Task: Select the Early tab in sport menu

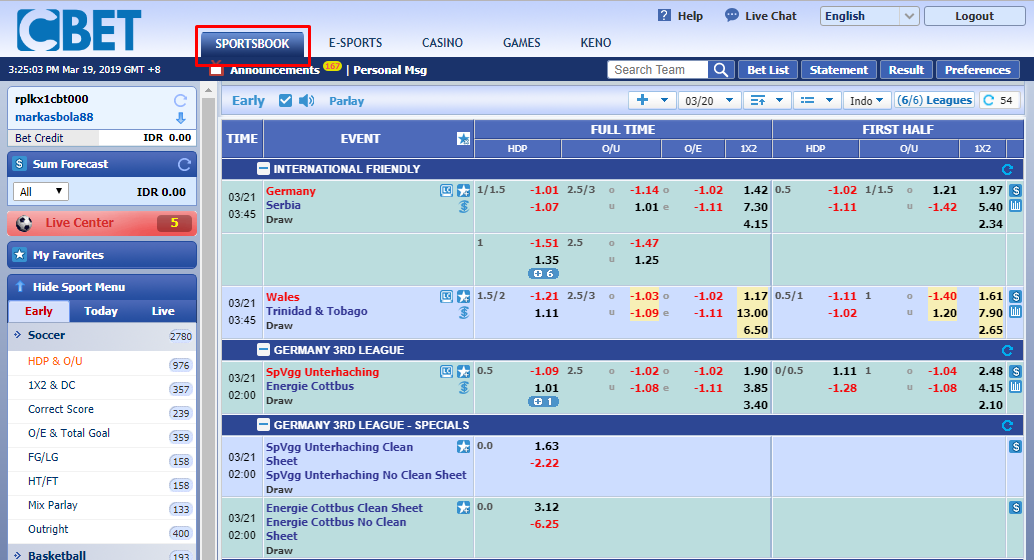Action: [39, 311]
